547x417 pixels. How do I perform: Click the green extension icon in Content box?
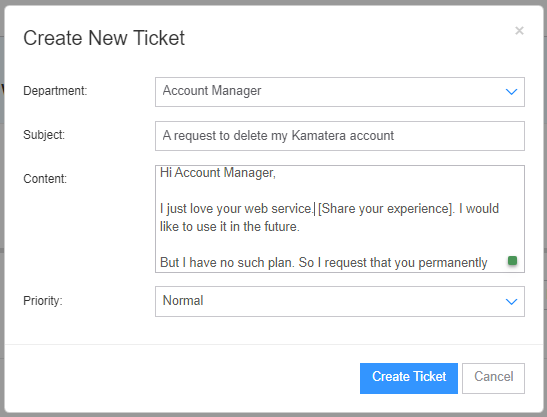pyautogui.click(x=512, y=260)
